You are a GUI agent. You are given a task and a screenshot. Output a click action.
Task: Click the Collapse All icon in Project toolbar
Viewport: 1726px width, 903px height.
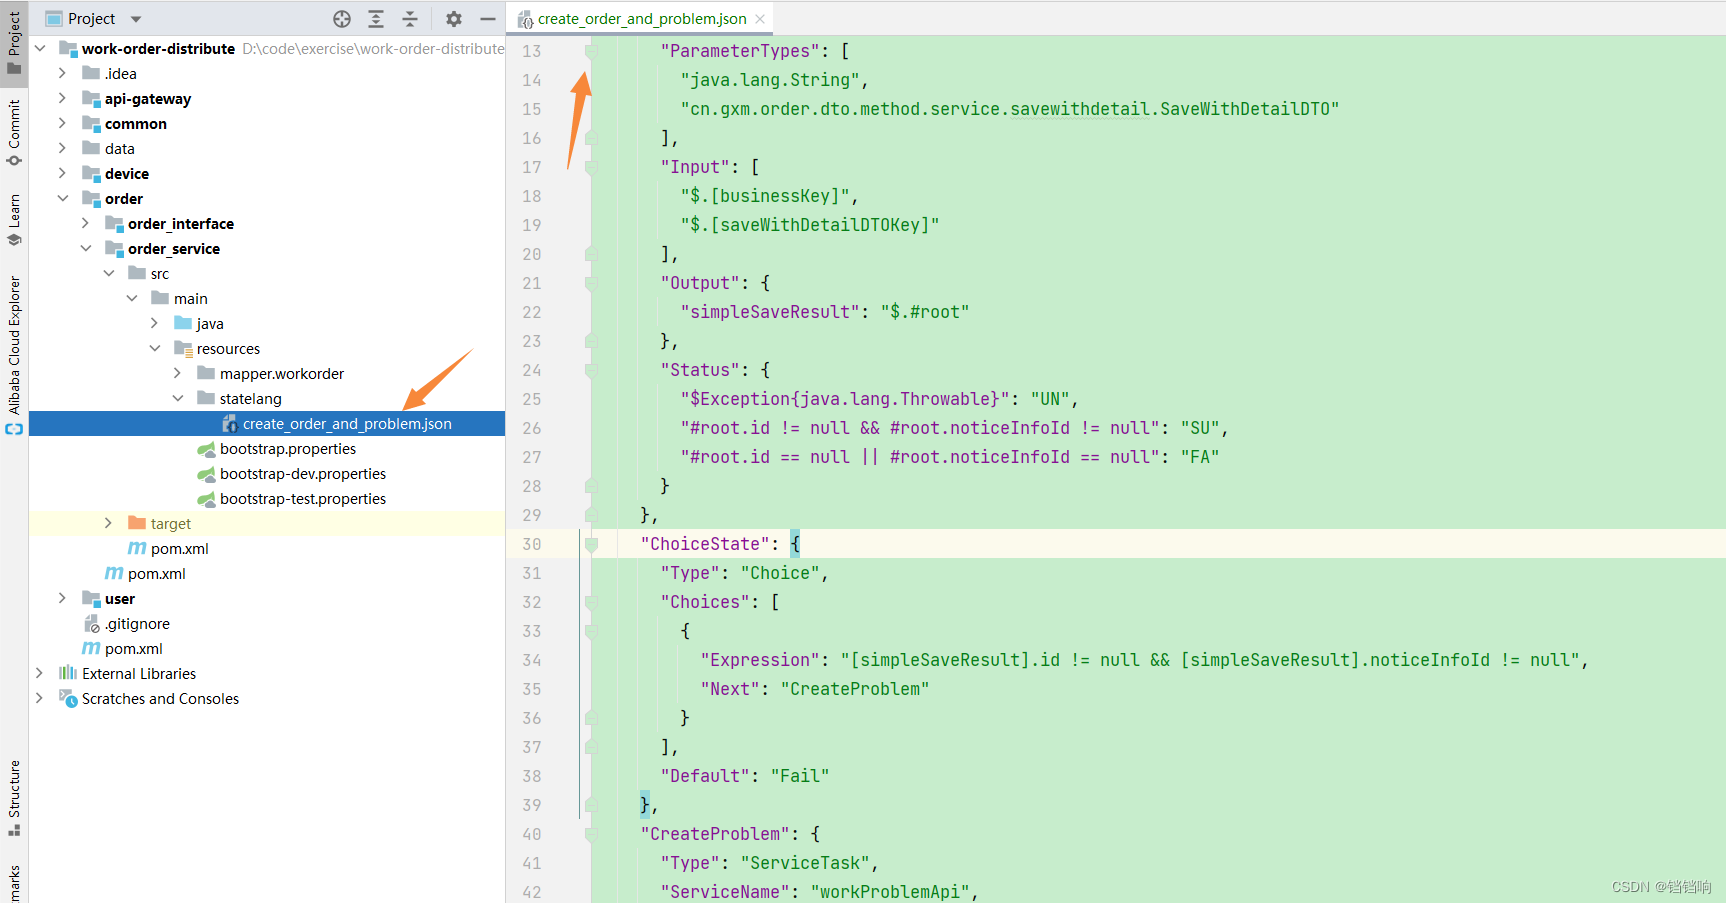point(410,19)
